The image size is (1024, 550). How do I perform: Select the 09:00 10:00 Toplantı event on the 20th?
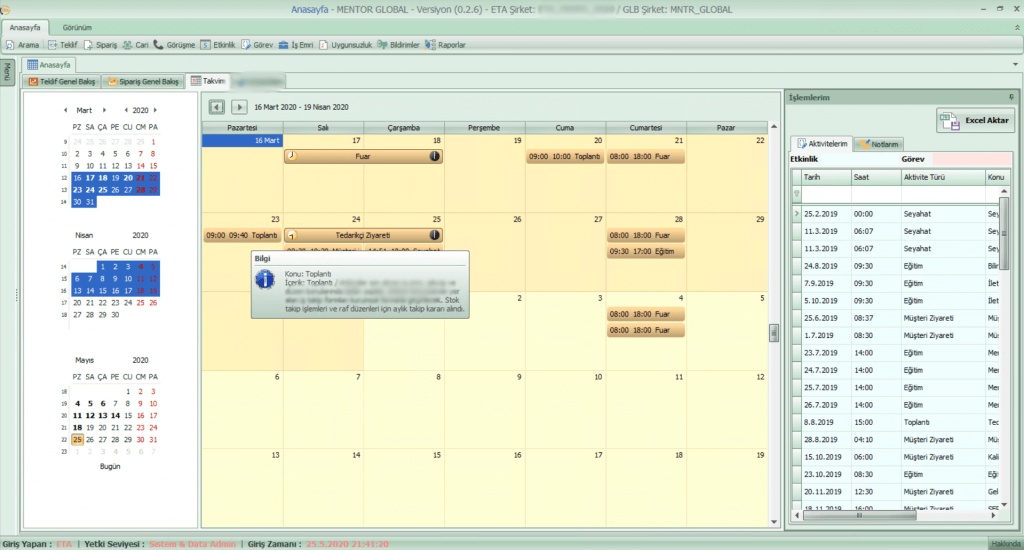(565, 157)
